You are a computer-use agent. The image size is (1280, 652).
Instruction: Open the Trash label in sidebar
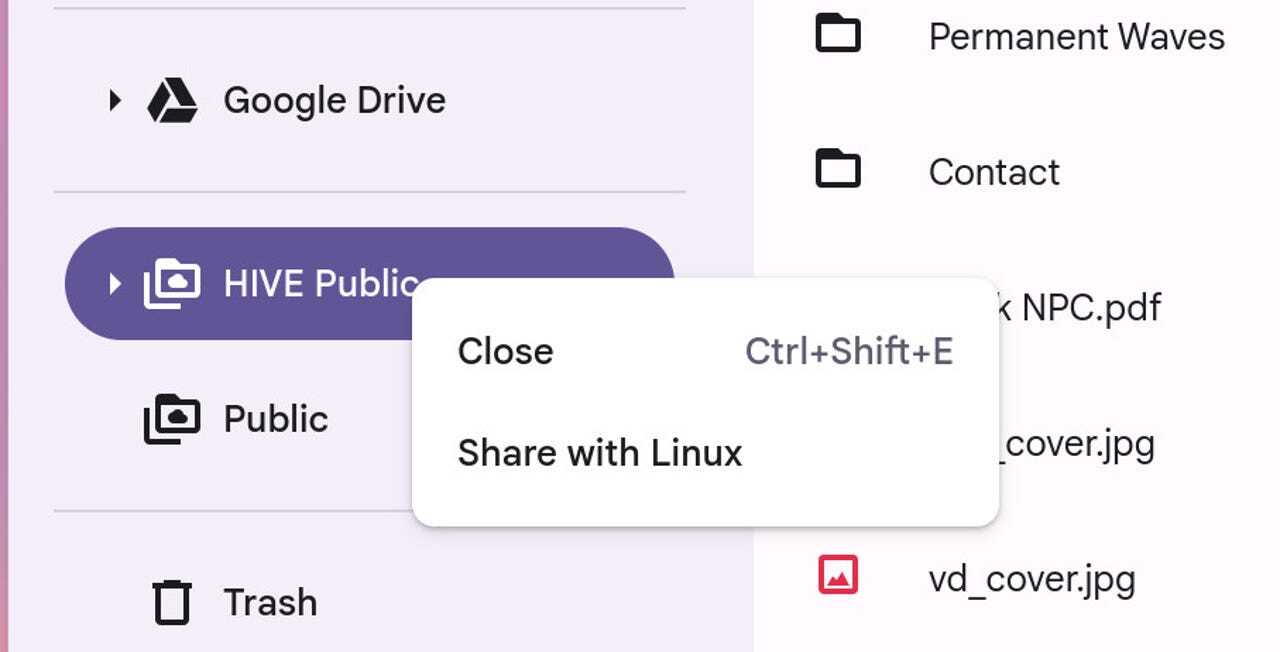pyautogui.click(x=270, y=602)
